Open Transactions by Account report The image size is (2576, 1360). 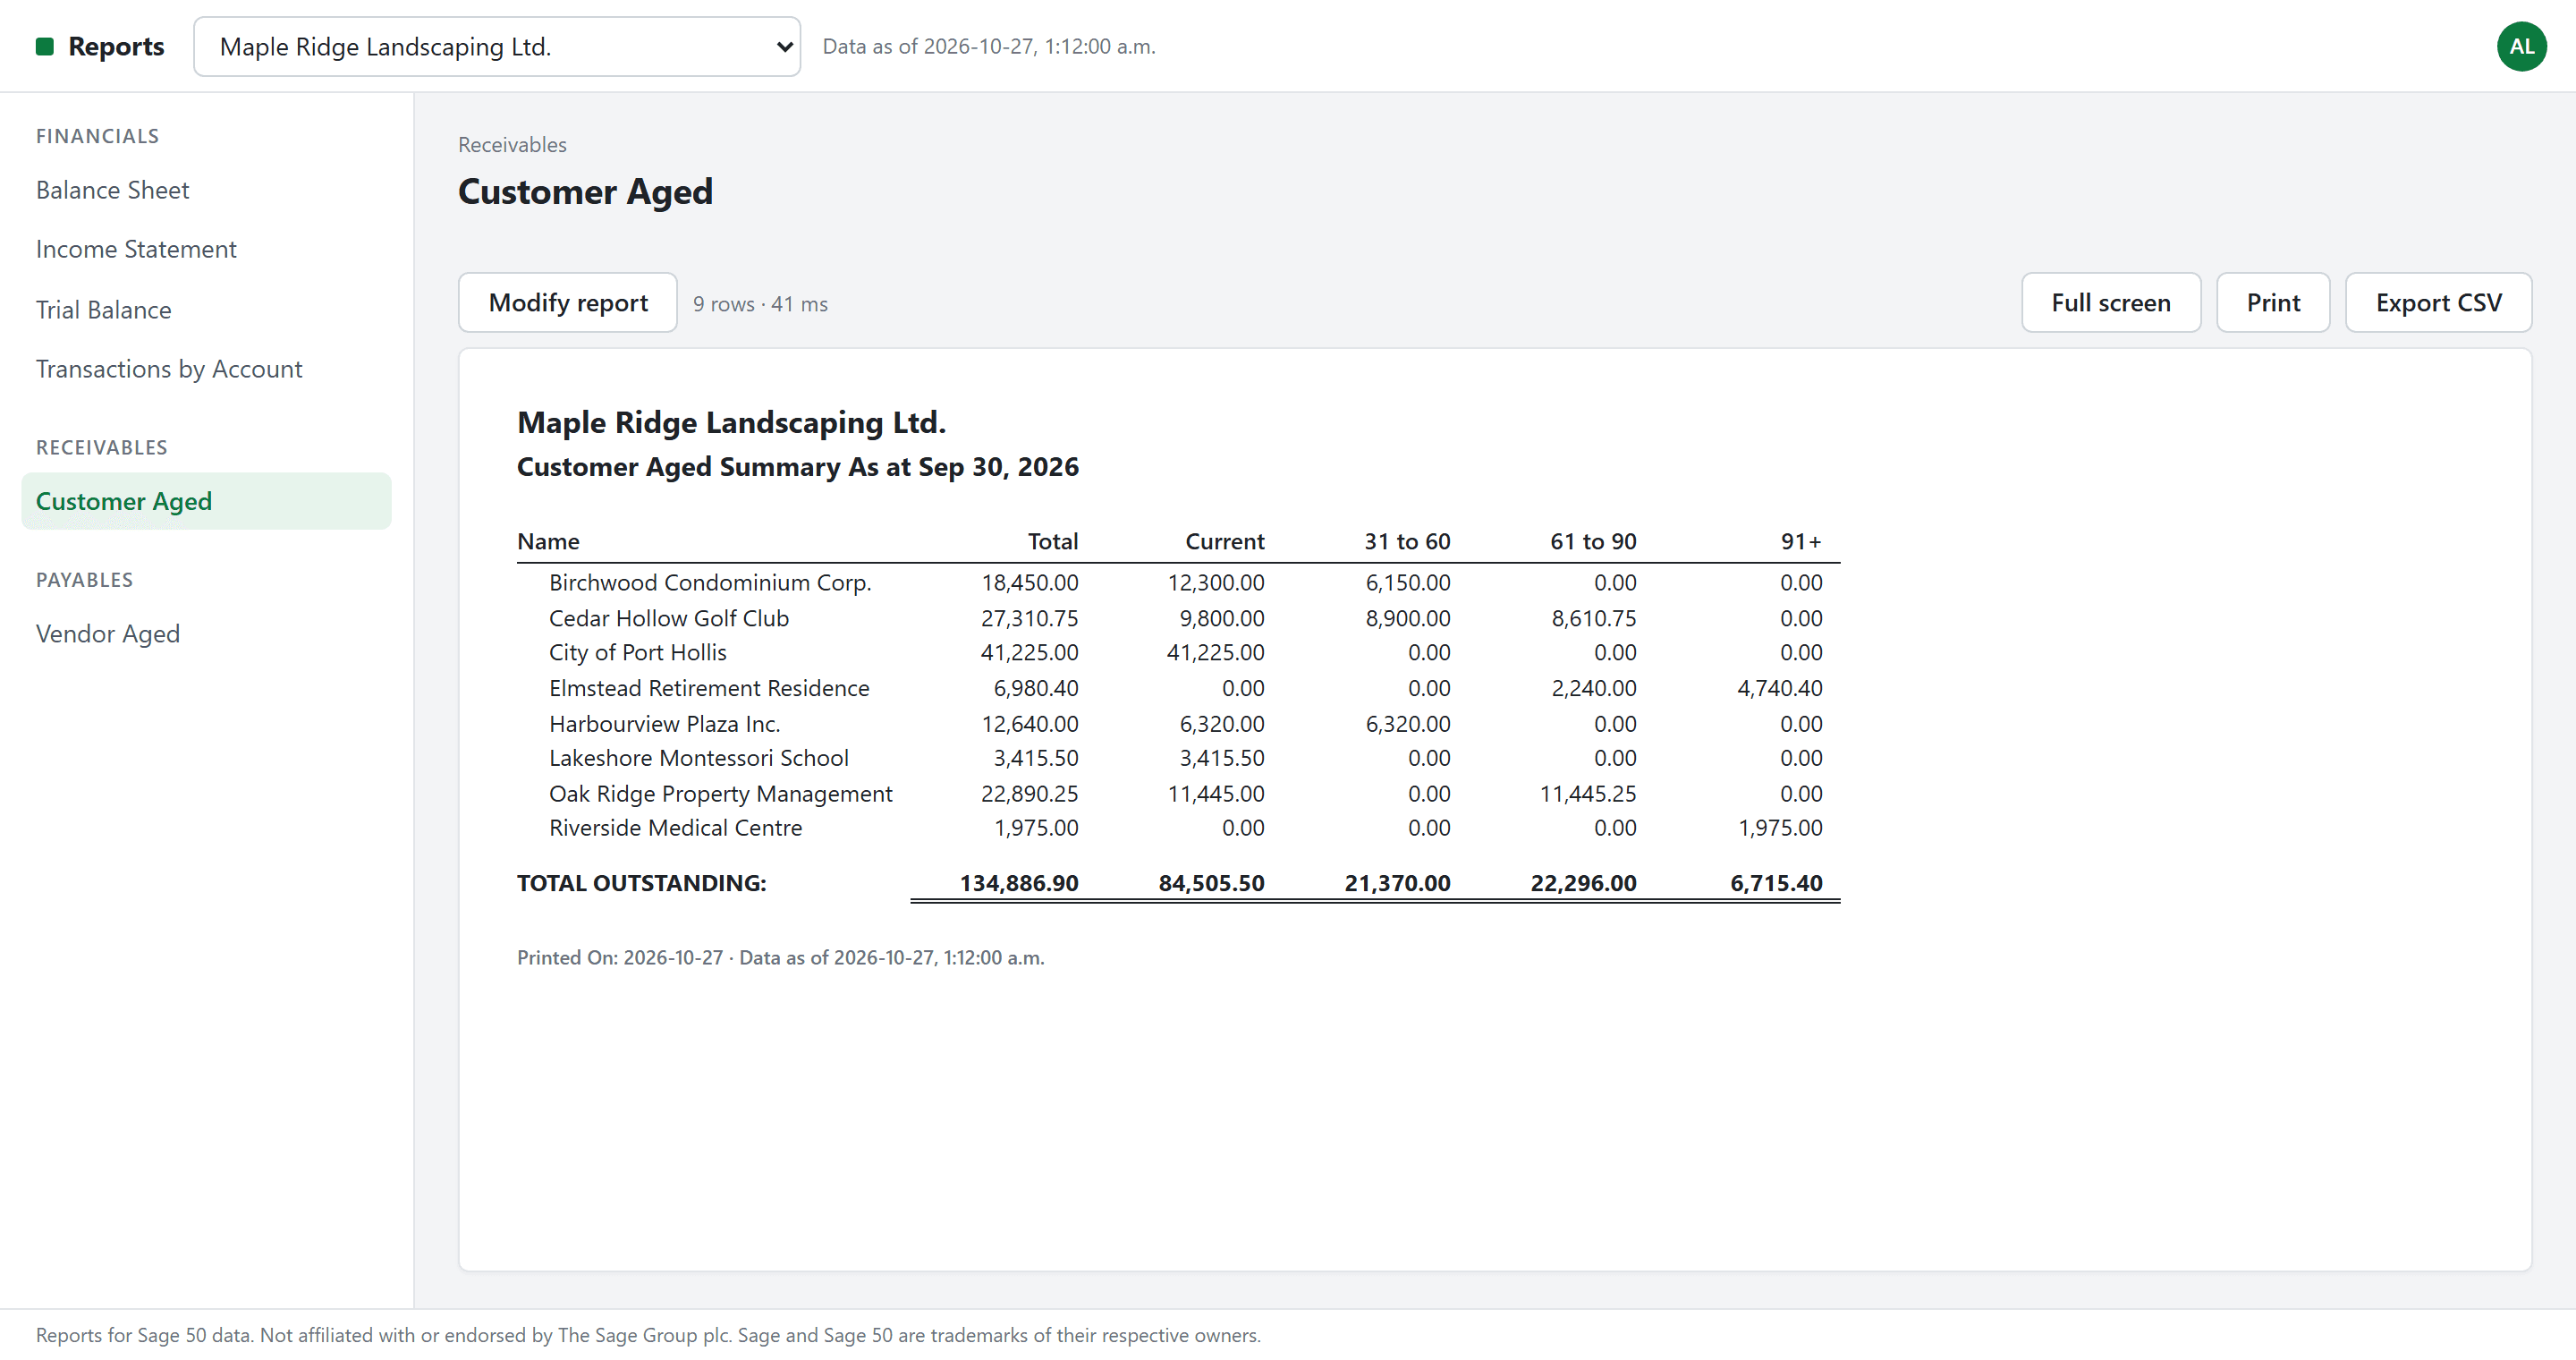click(x=169, y=369)
